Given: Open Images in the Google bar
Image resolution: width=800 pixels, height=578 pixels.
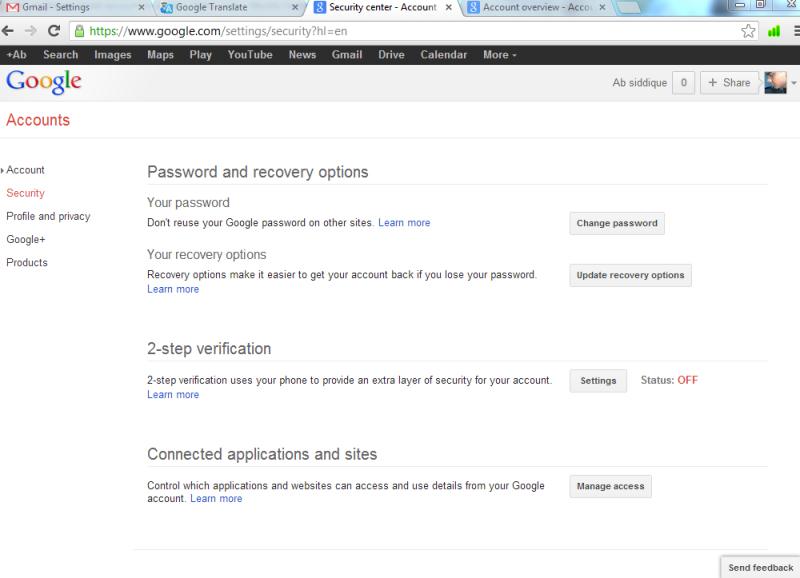Looking at the screenshot, I should (x=113, y=55).
